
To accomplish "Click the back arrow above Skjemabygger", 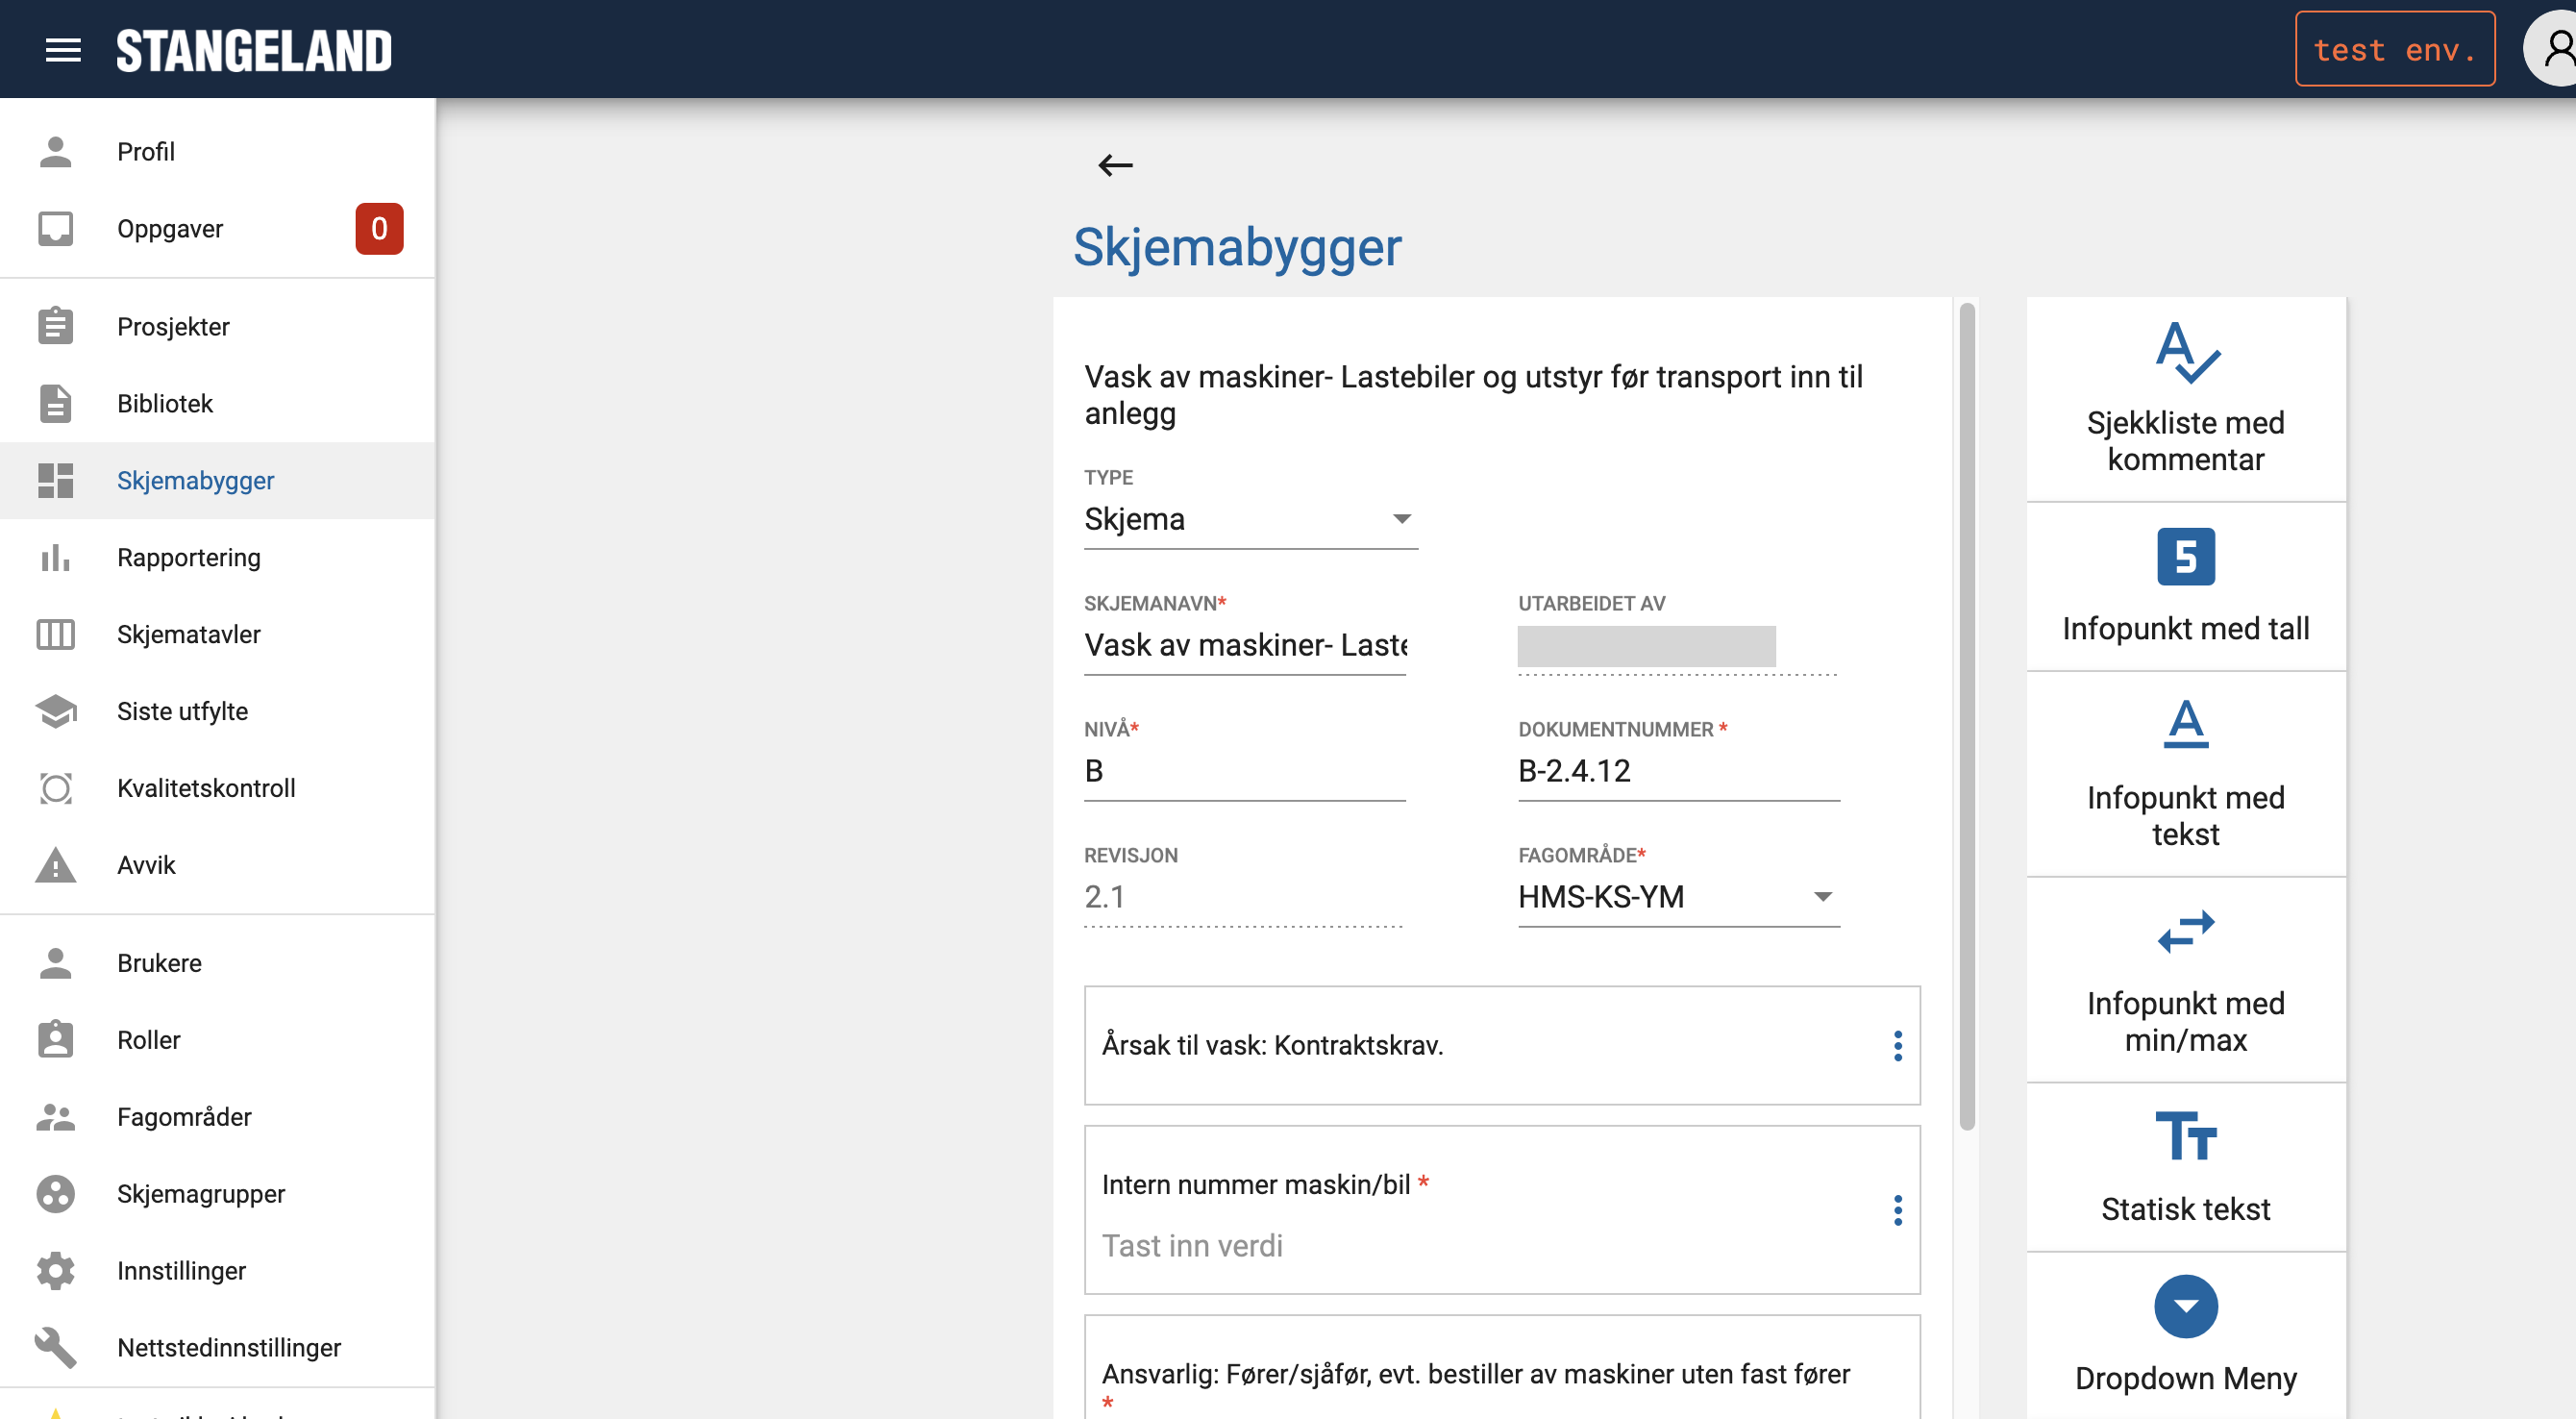I will pyautogui.click(x=1115, y=165).
